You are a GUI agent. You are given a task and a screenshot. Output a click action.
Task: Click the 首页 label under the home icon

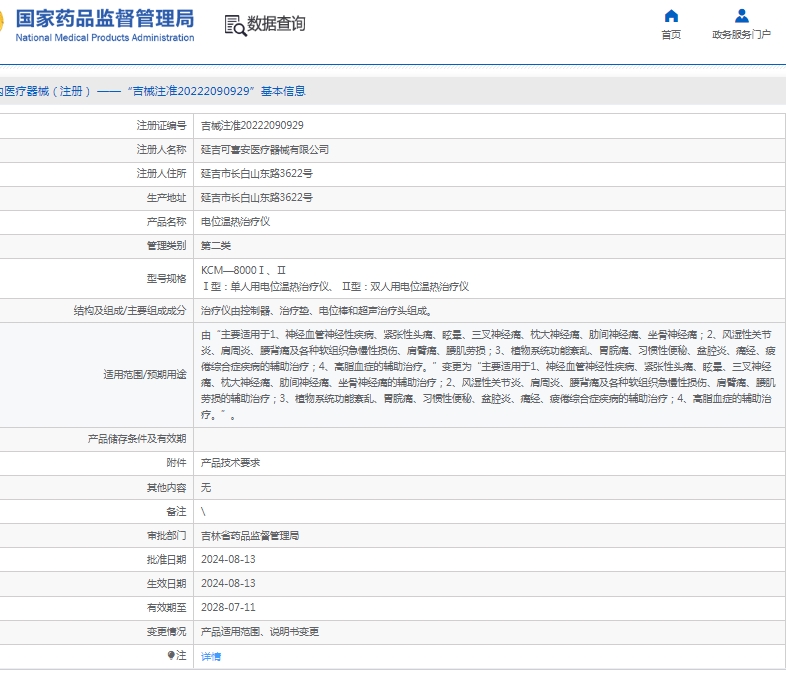(671, 35)
